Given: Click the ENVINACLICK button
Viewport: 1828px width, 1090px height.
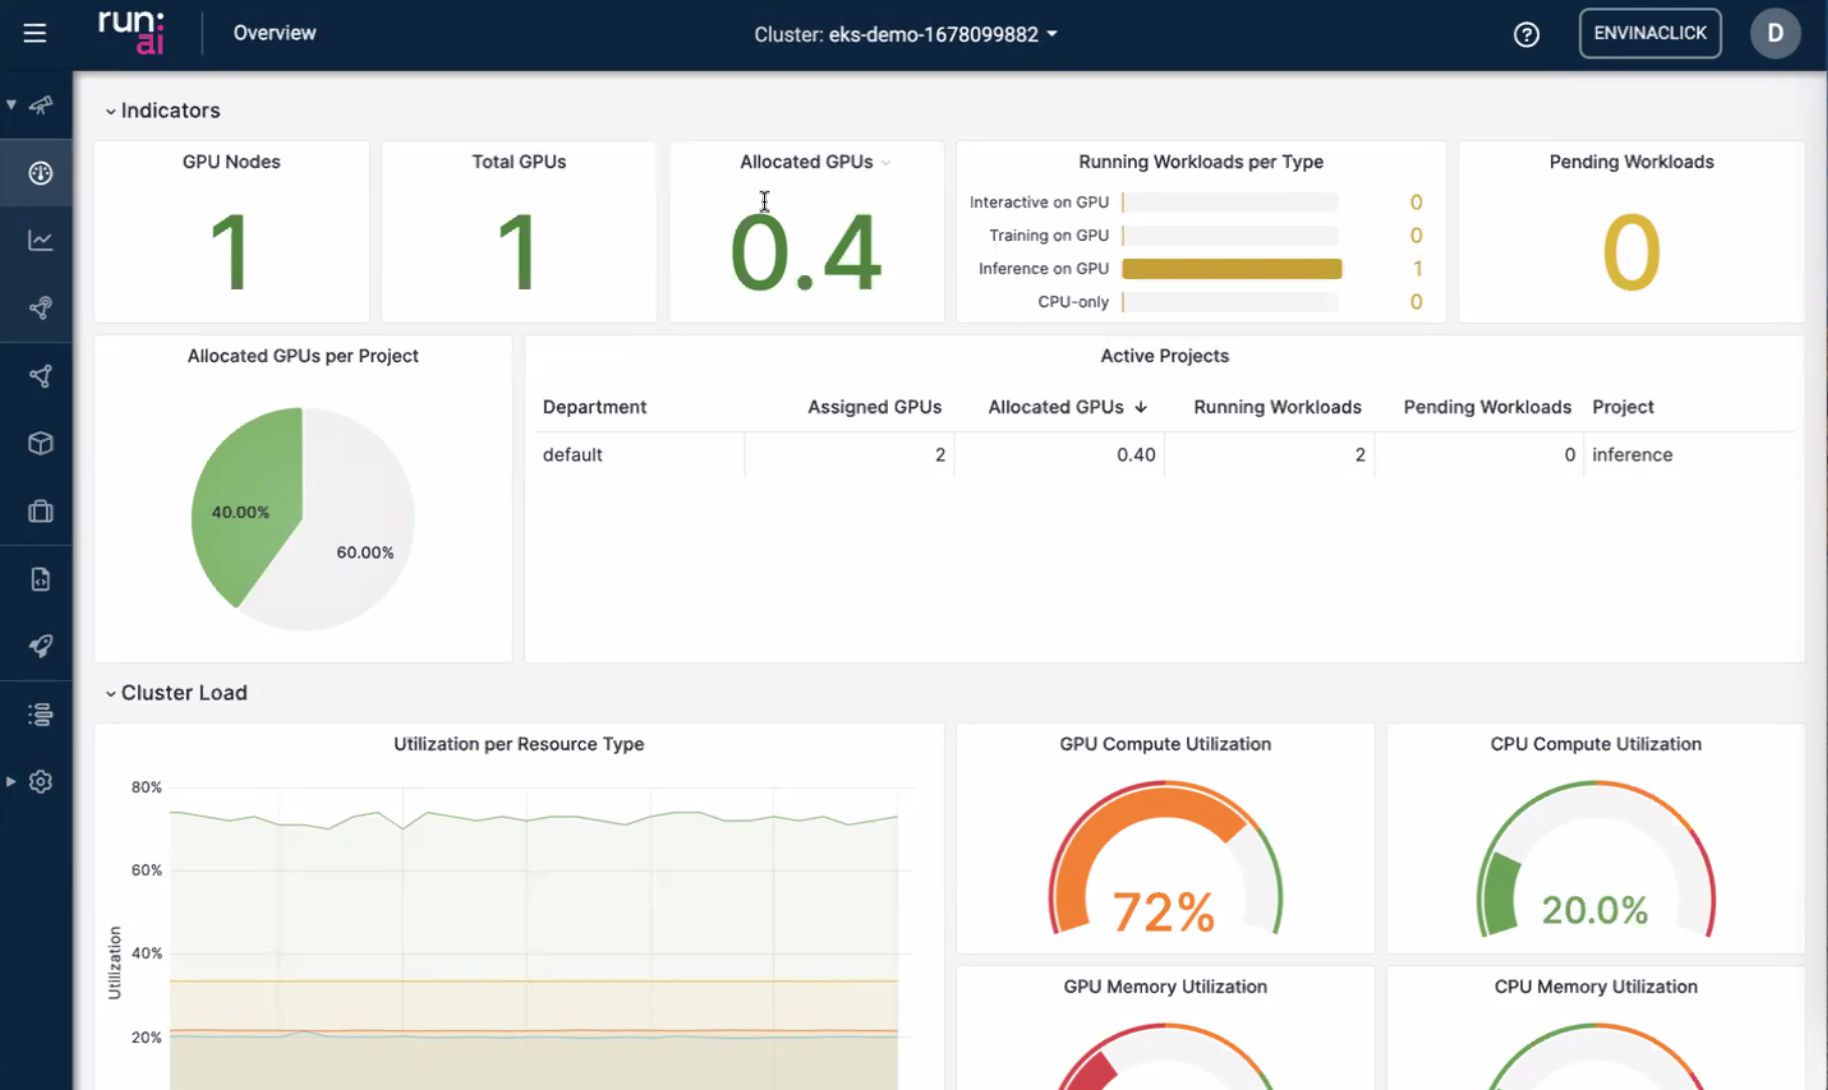Looking at the screenshot, I should 1649,33.
